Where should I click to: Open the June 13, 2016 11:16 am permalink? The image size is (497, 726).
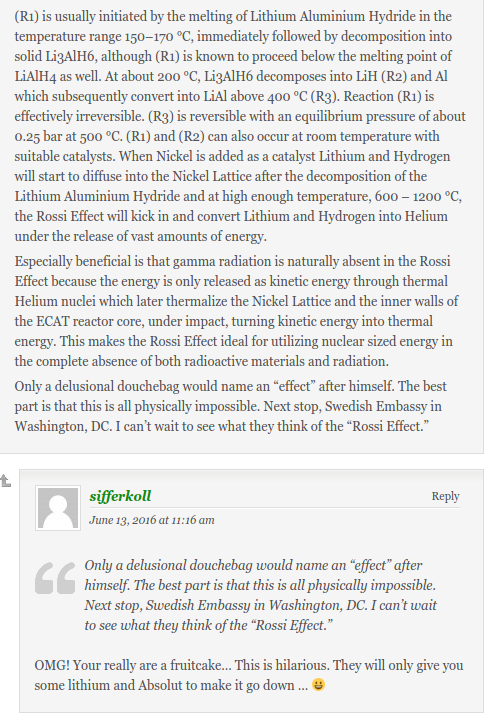[x=152, y=520]
